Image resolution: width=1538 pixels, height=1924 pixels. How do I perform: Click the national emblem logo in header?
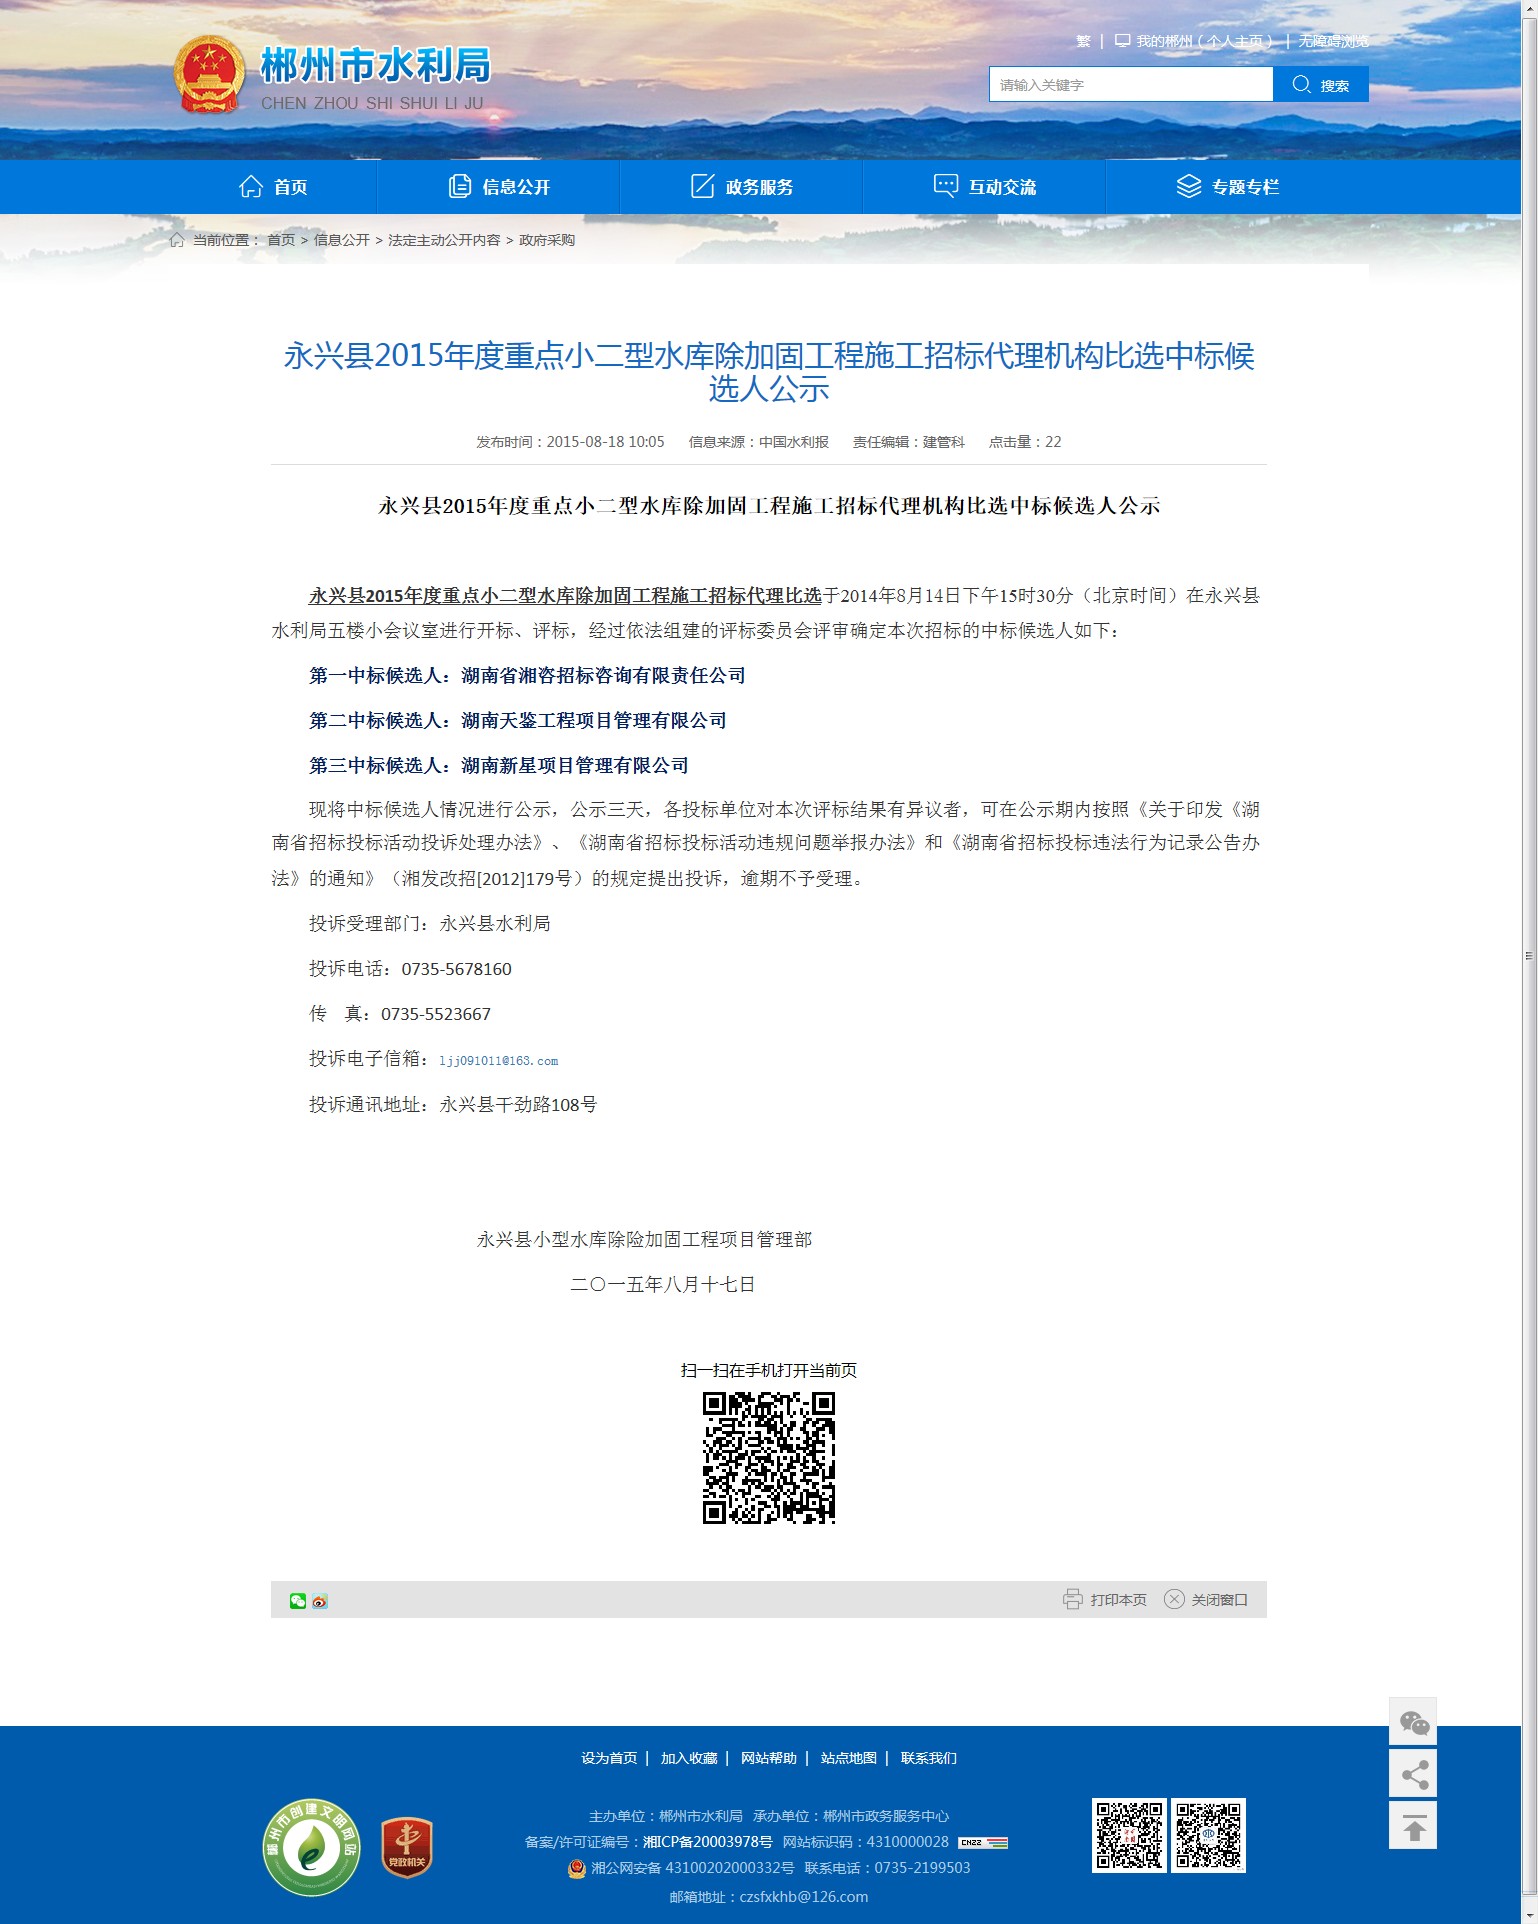209,75
